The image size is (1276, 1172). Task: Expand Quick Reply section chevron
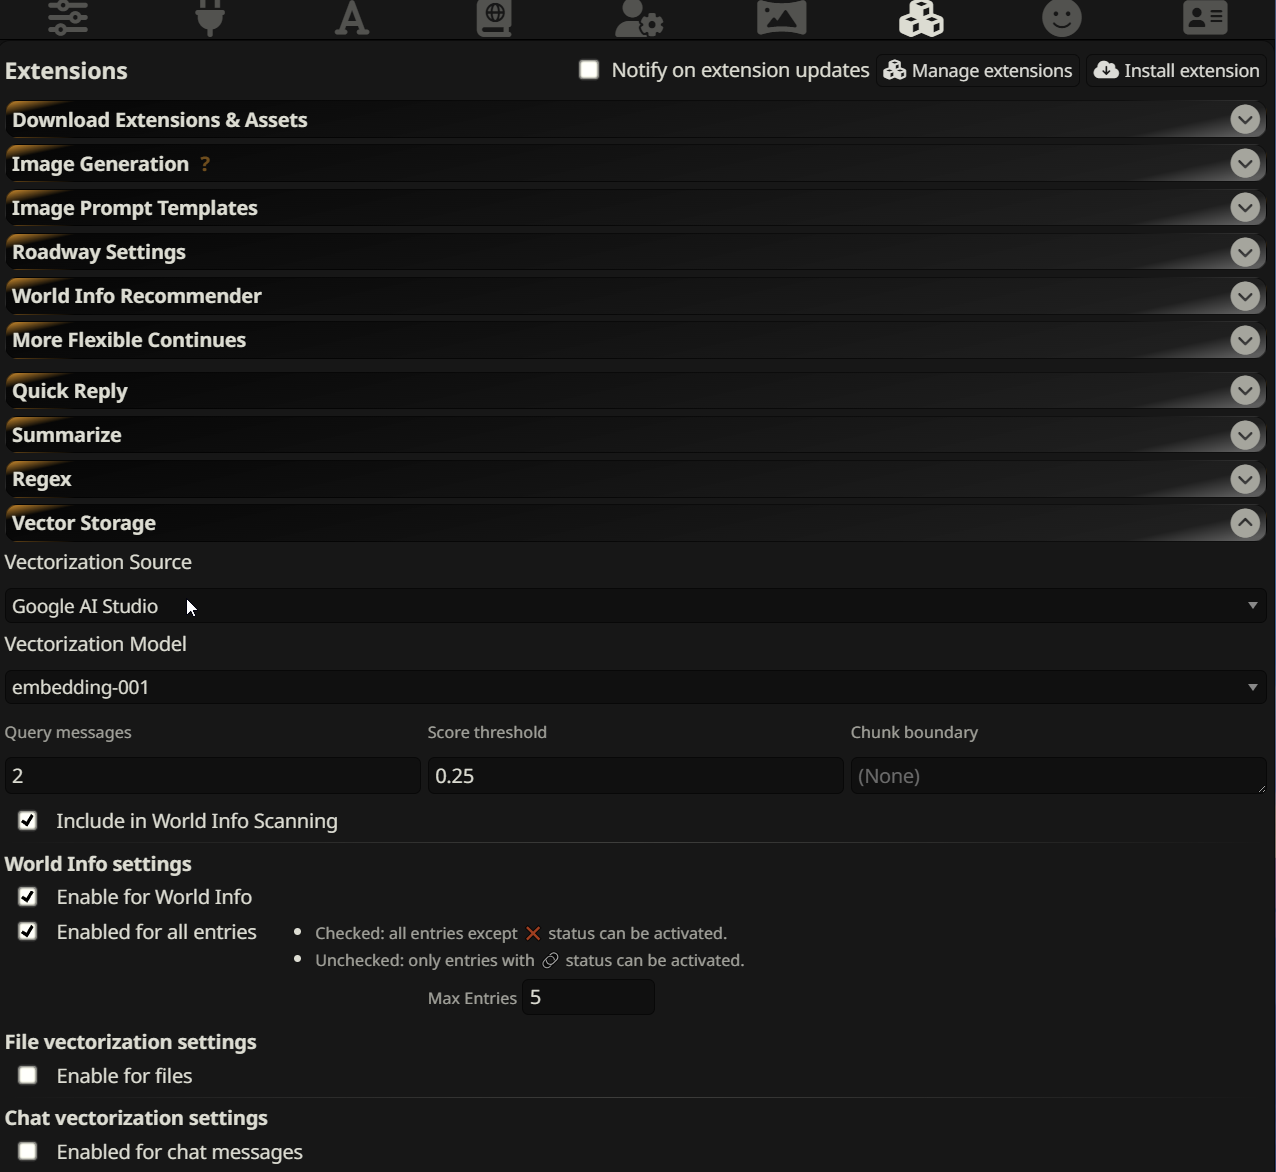[x=1245, y=391]
